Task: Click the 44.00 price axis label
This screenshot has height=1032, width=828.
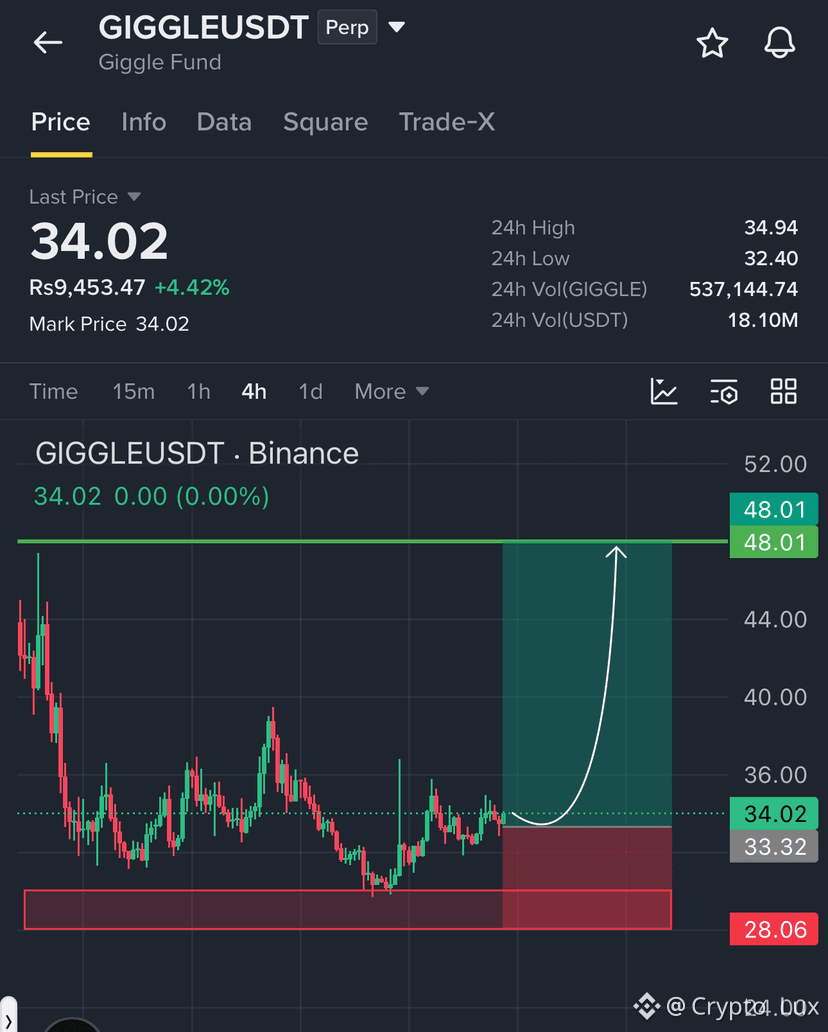Action: [775, 620]
